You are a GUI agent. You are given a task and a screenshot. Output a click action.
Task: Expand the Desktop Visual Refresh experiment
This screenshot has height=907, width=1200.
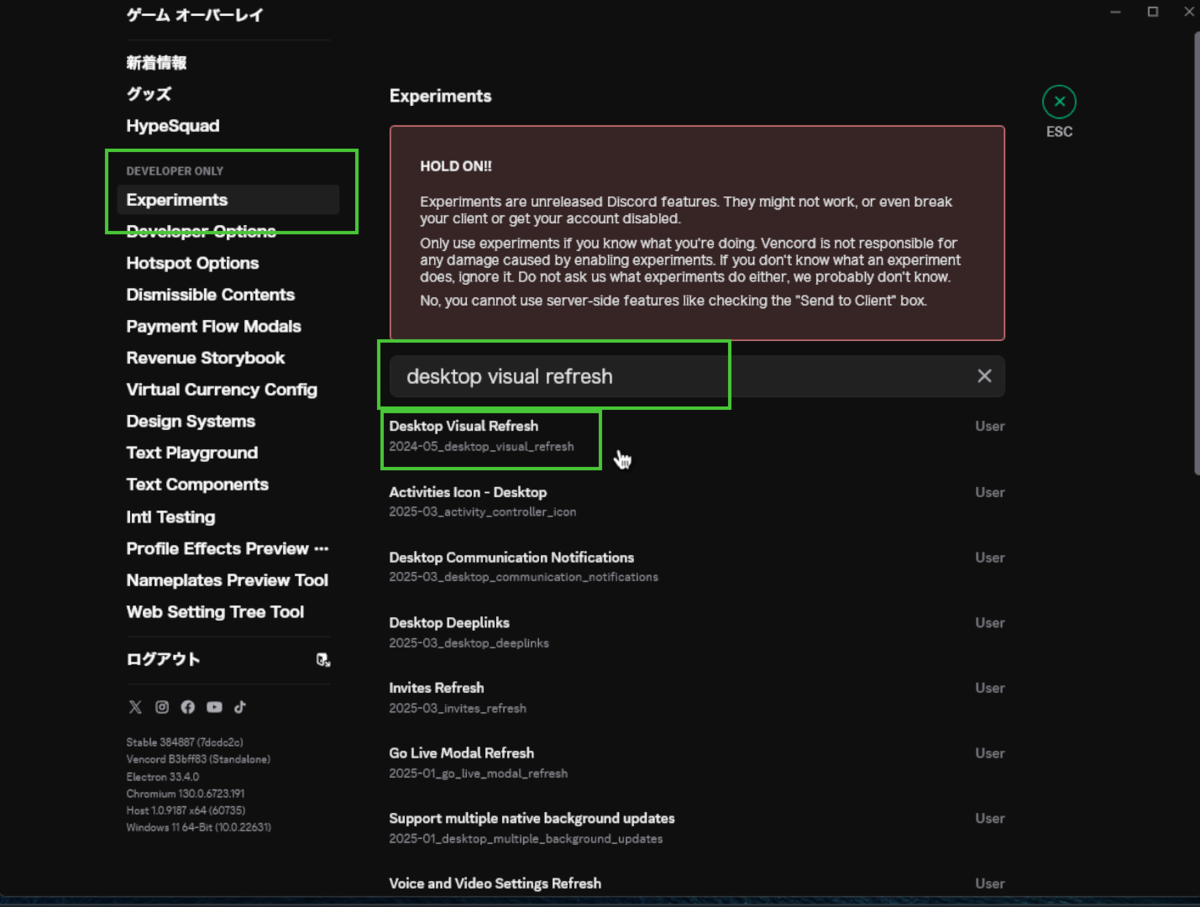(697, 435)
